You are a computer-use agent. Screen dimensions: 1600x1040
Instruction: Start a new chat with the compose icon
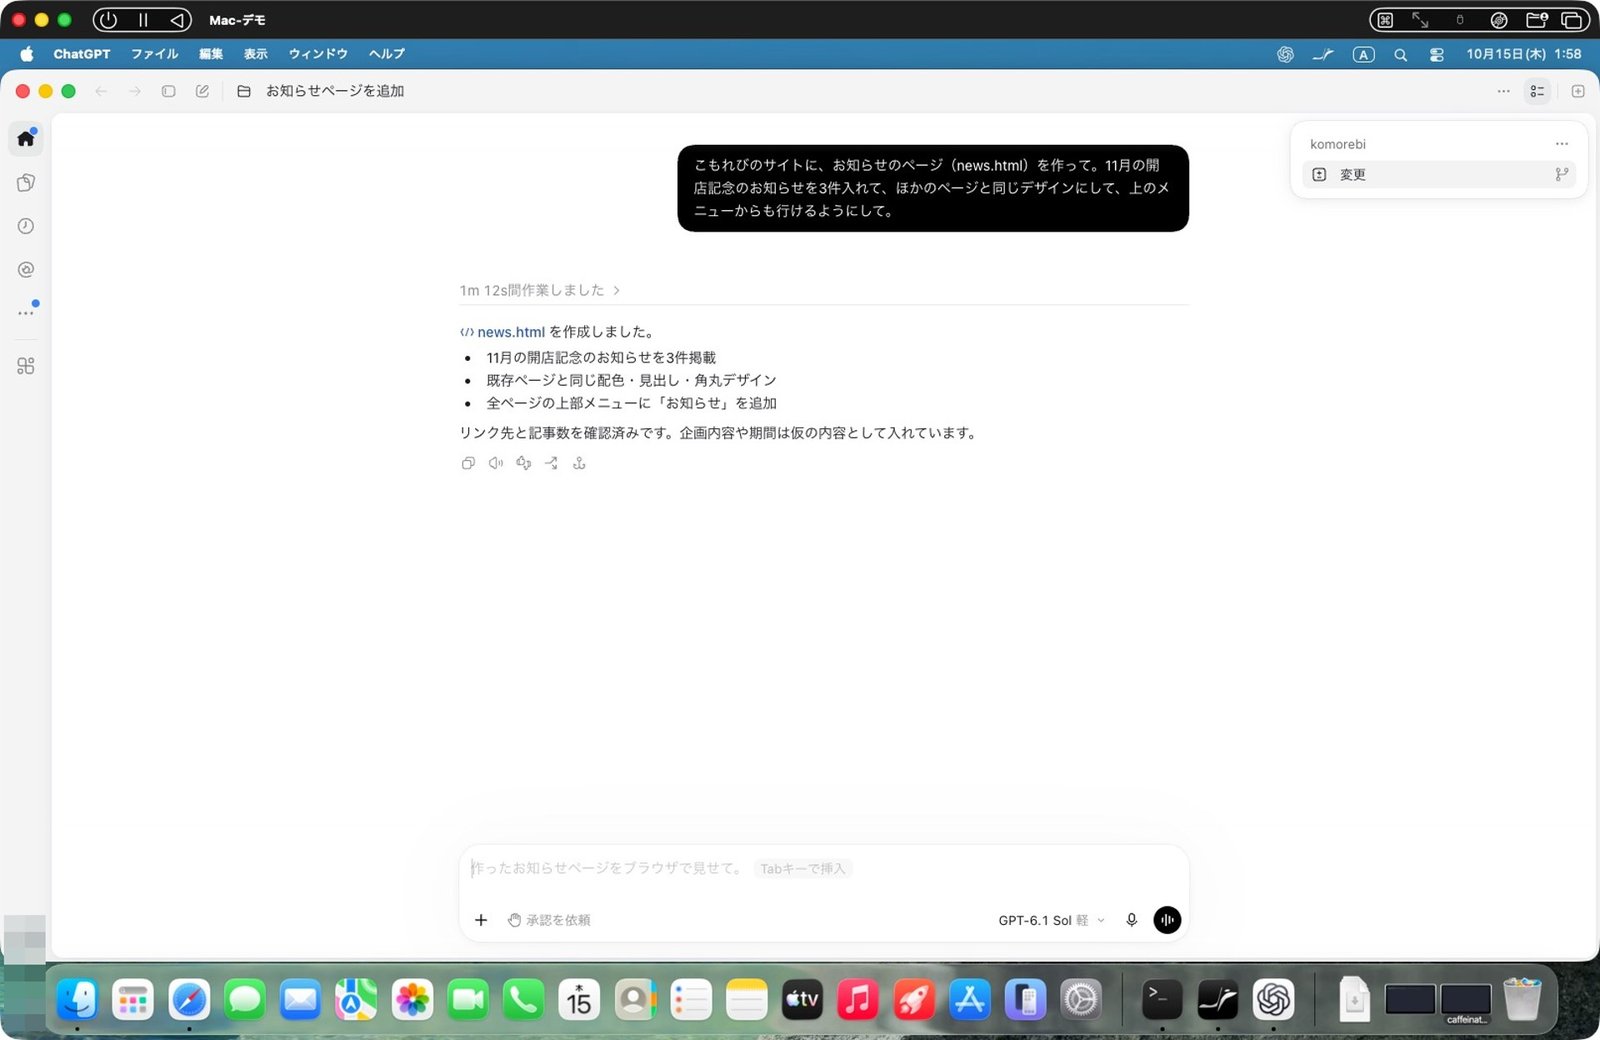(x=202, y=91)
